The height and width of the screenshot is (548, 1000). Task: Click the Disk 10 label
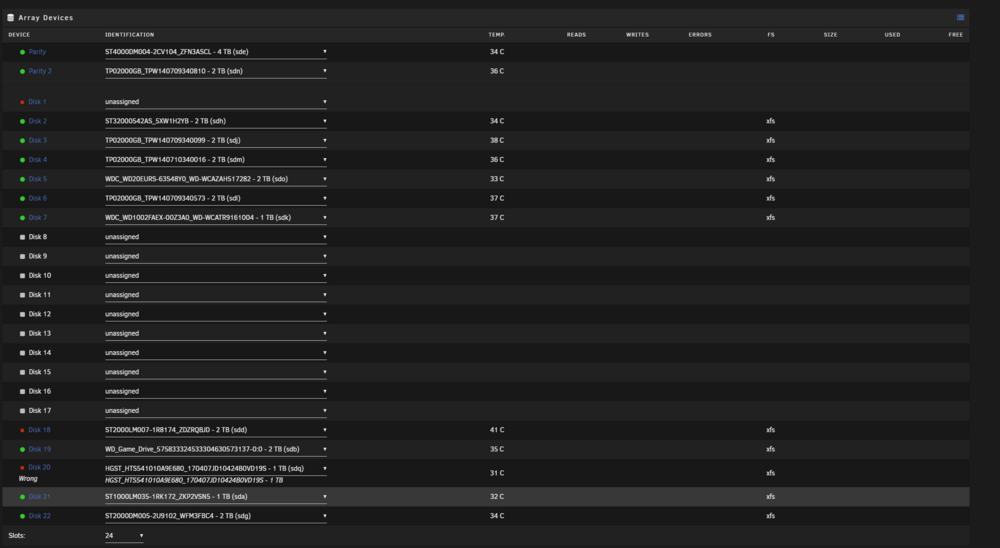pos(40,276)
